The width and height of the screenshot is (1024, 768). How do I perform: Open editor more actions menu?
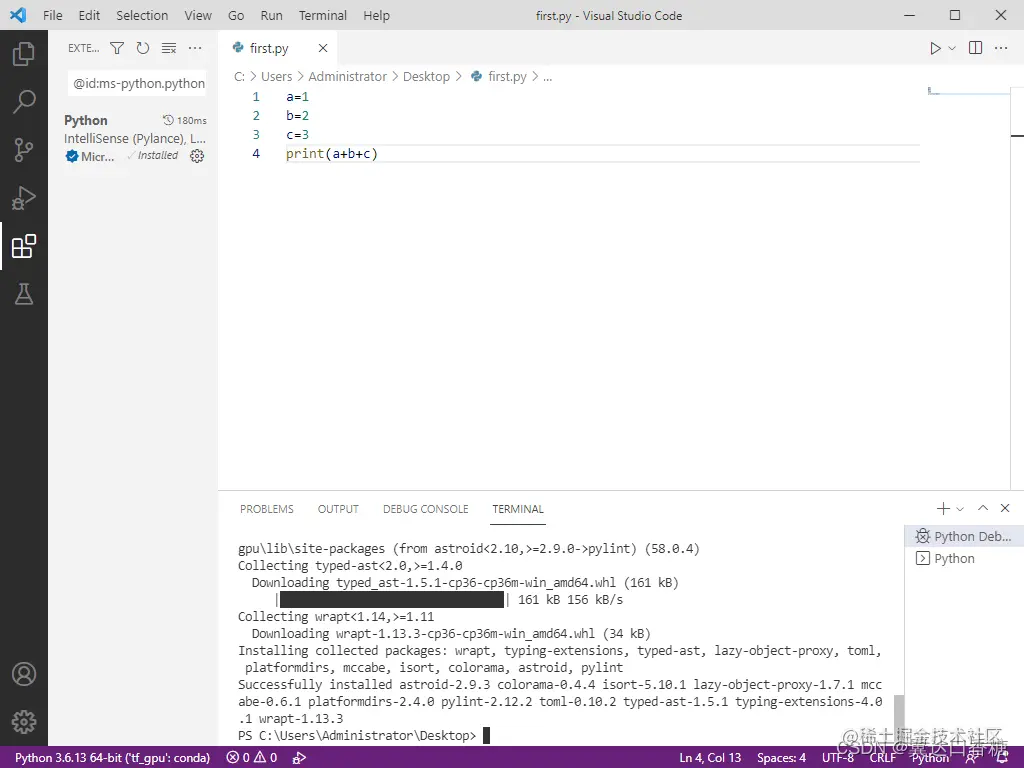1000,48
